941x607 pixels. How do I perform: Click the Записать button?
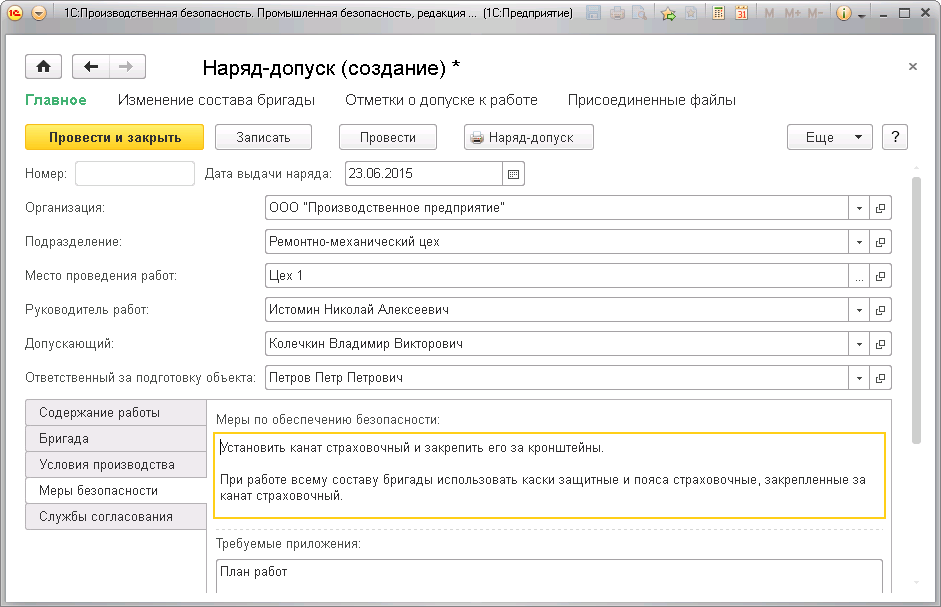[263, 138]
